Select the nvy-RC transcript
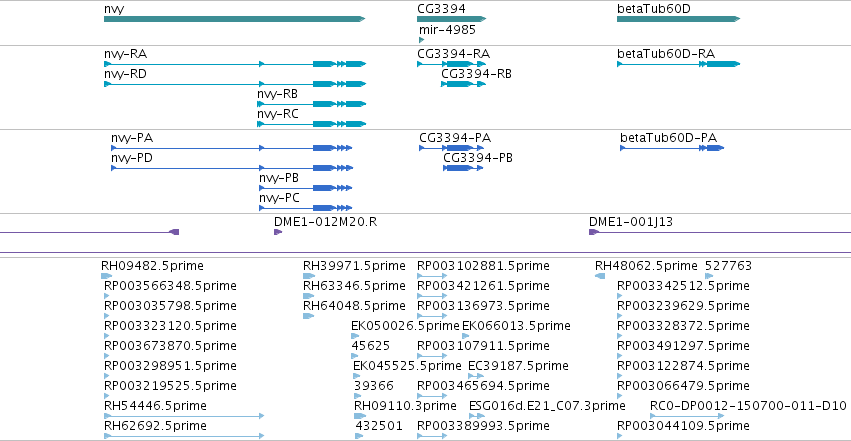851x441 pixels. pyautogui.click(x=312, y=124)
